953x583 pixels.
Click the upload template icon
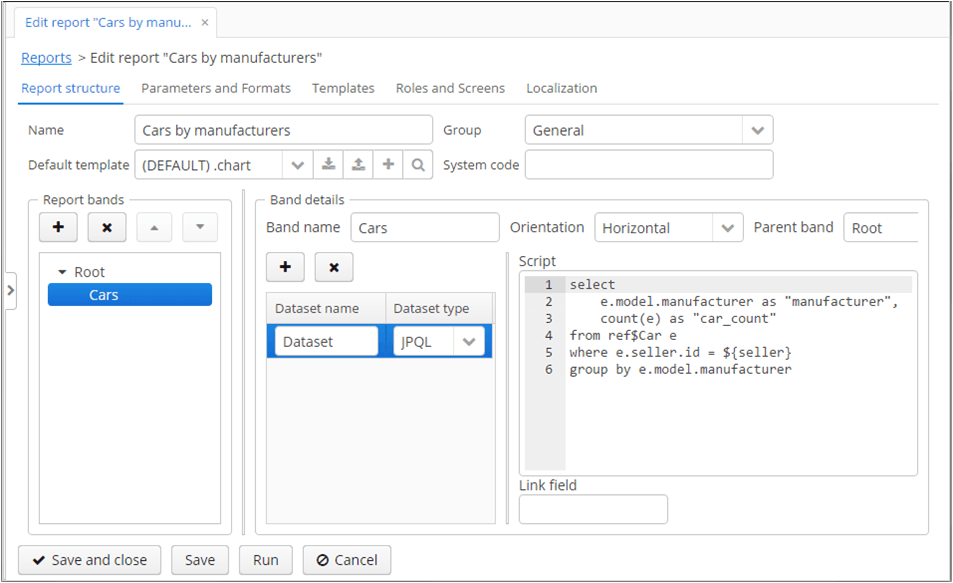(358, 165)
